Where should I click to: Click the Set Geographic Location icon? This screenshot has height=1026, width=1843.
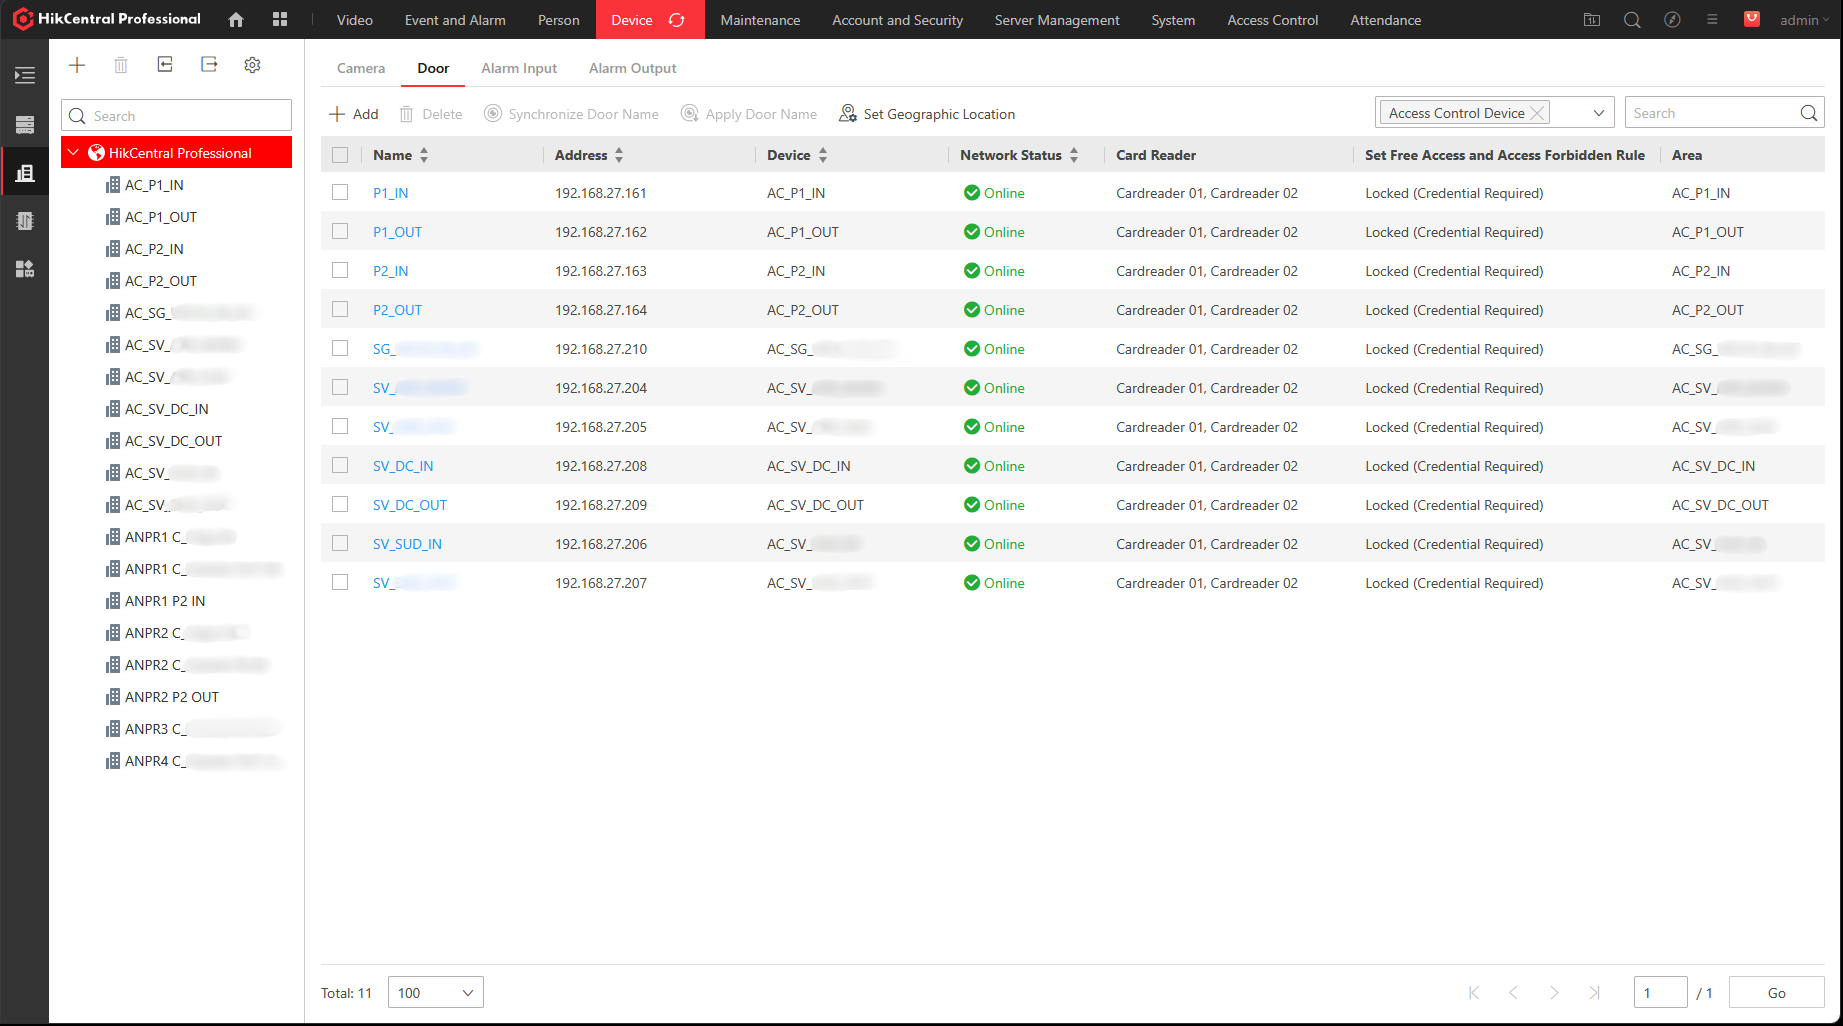pyautogui.click(x=848, y=113)
